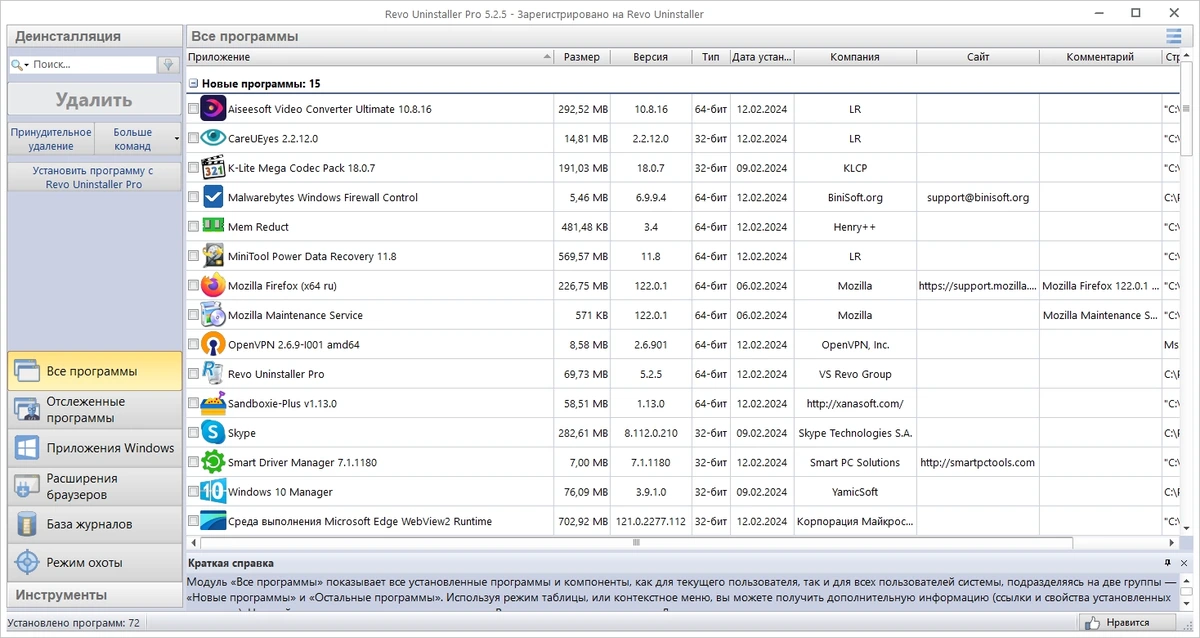Viewport: 1200px width, 638px height.
Task: Sort by the Дата установки column header
Action: click(x=763, y=57)
